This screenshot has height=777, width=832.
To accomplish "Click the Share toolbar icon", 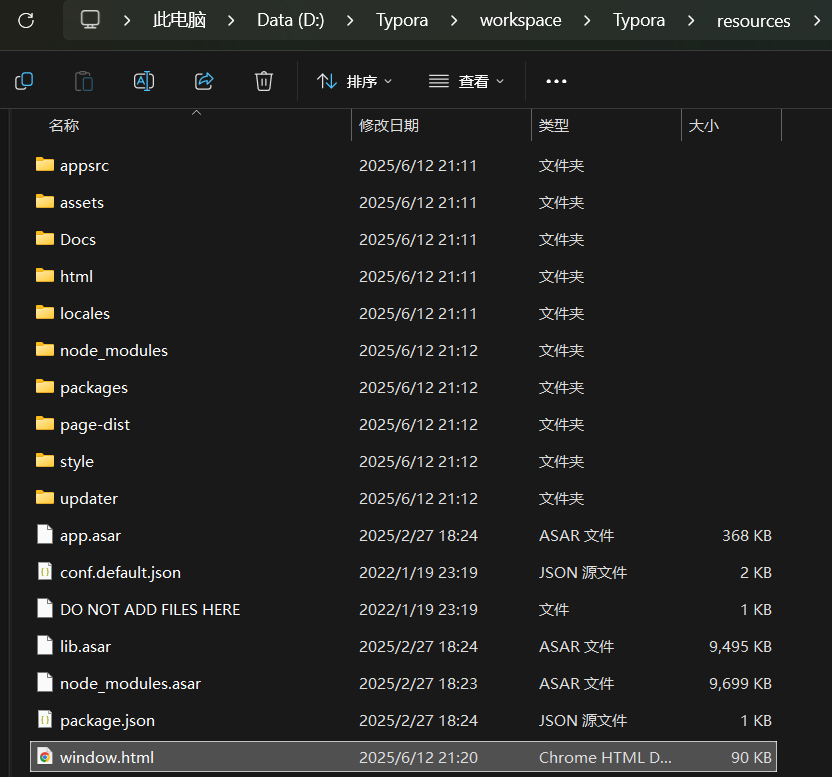I will coord(204,81).
